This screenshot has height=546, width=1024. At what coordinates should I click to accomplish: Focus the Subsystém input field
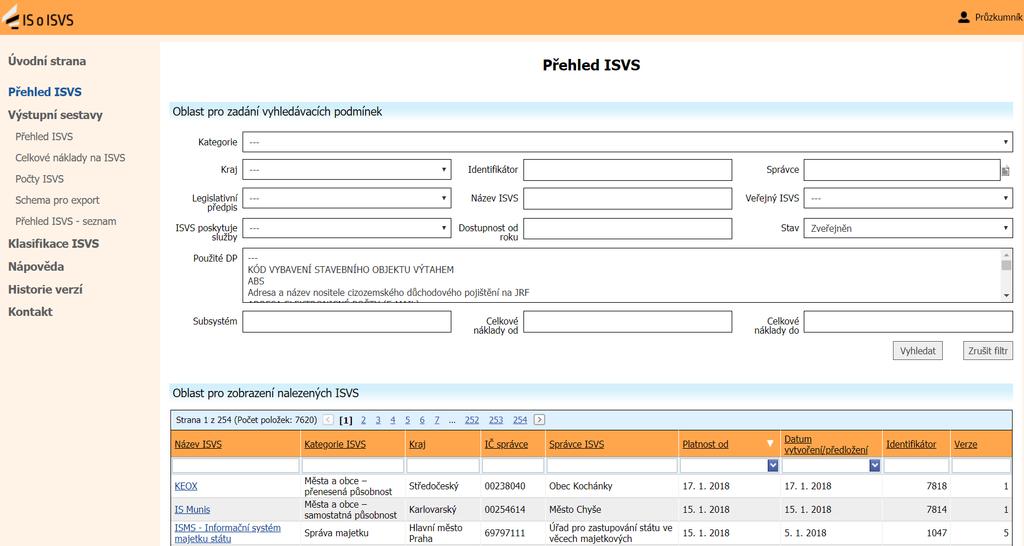click(x=347, y=321)
